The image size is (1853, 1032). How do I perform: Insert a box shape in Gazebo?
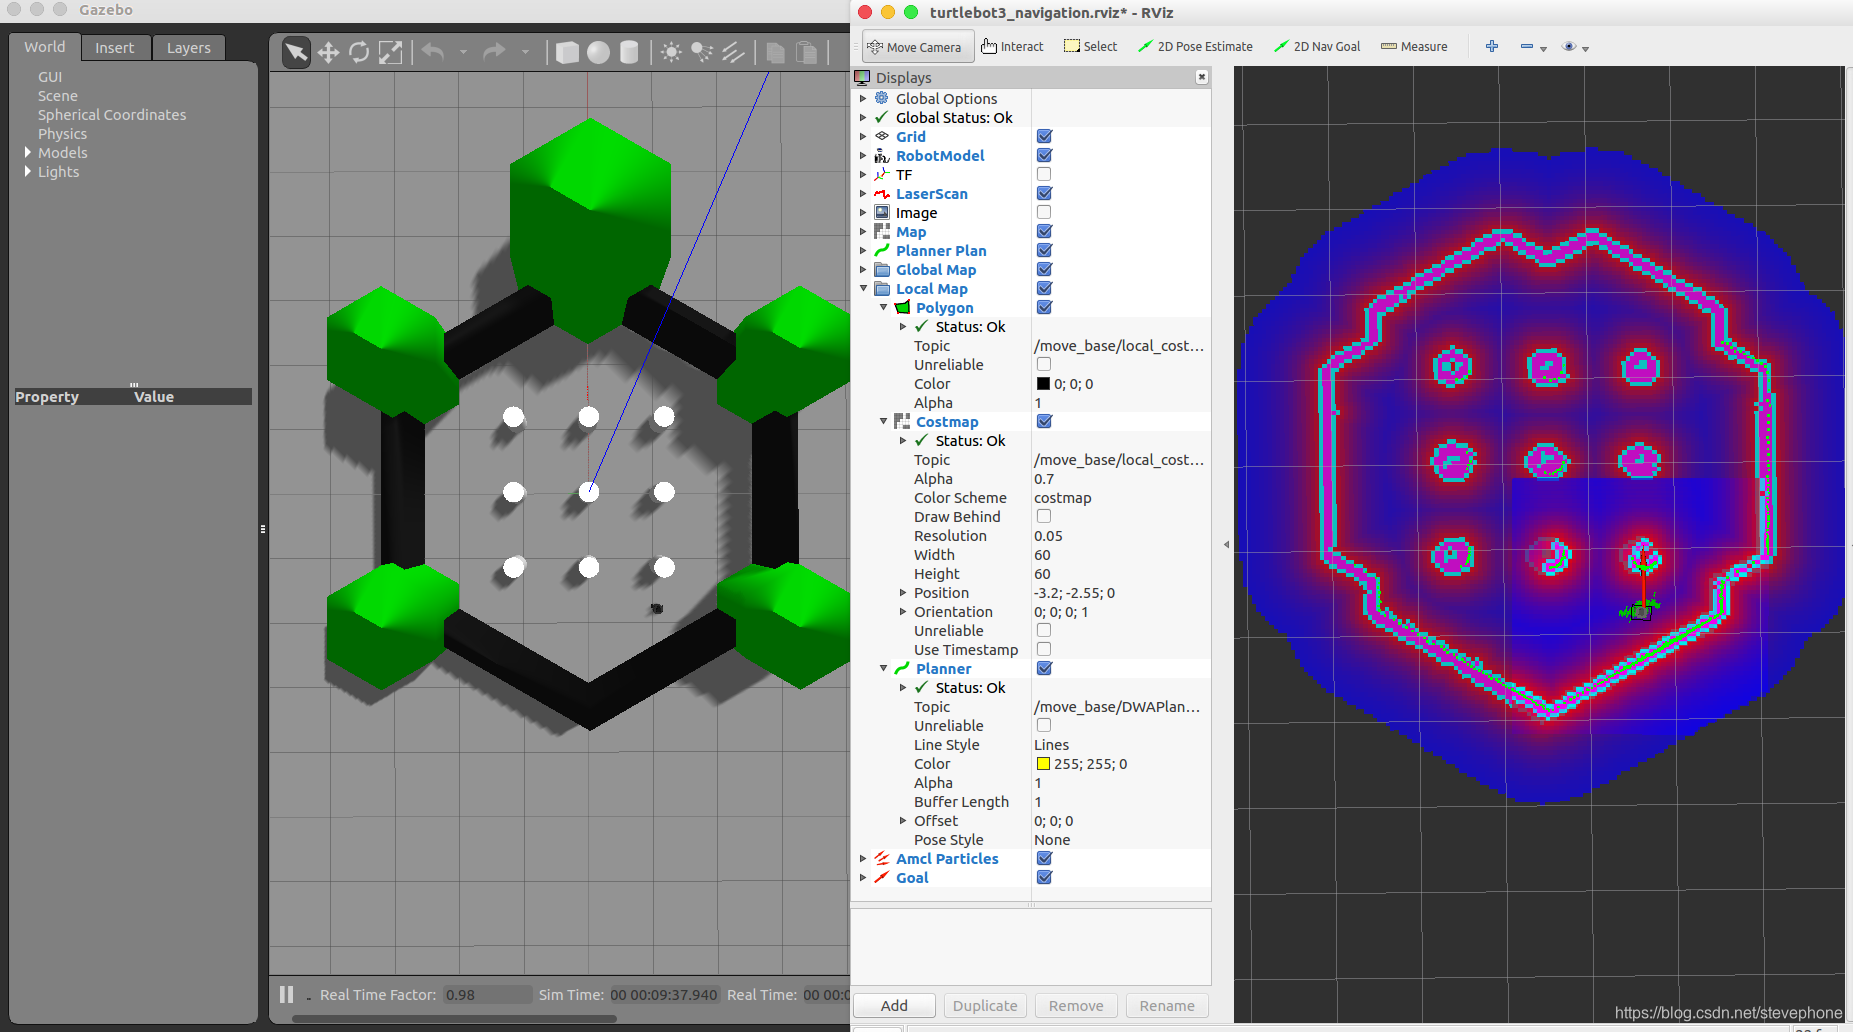click(x=567, y=52)
